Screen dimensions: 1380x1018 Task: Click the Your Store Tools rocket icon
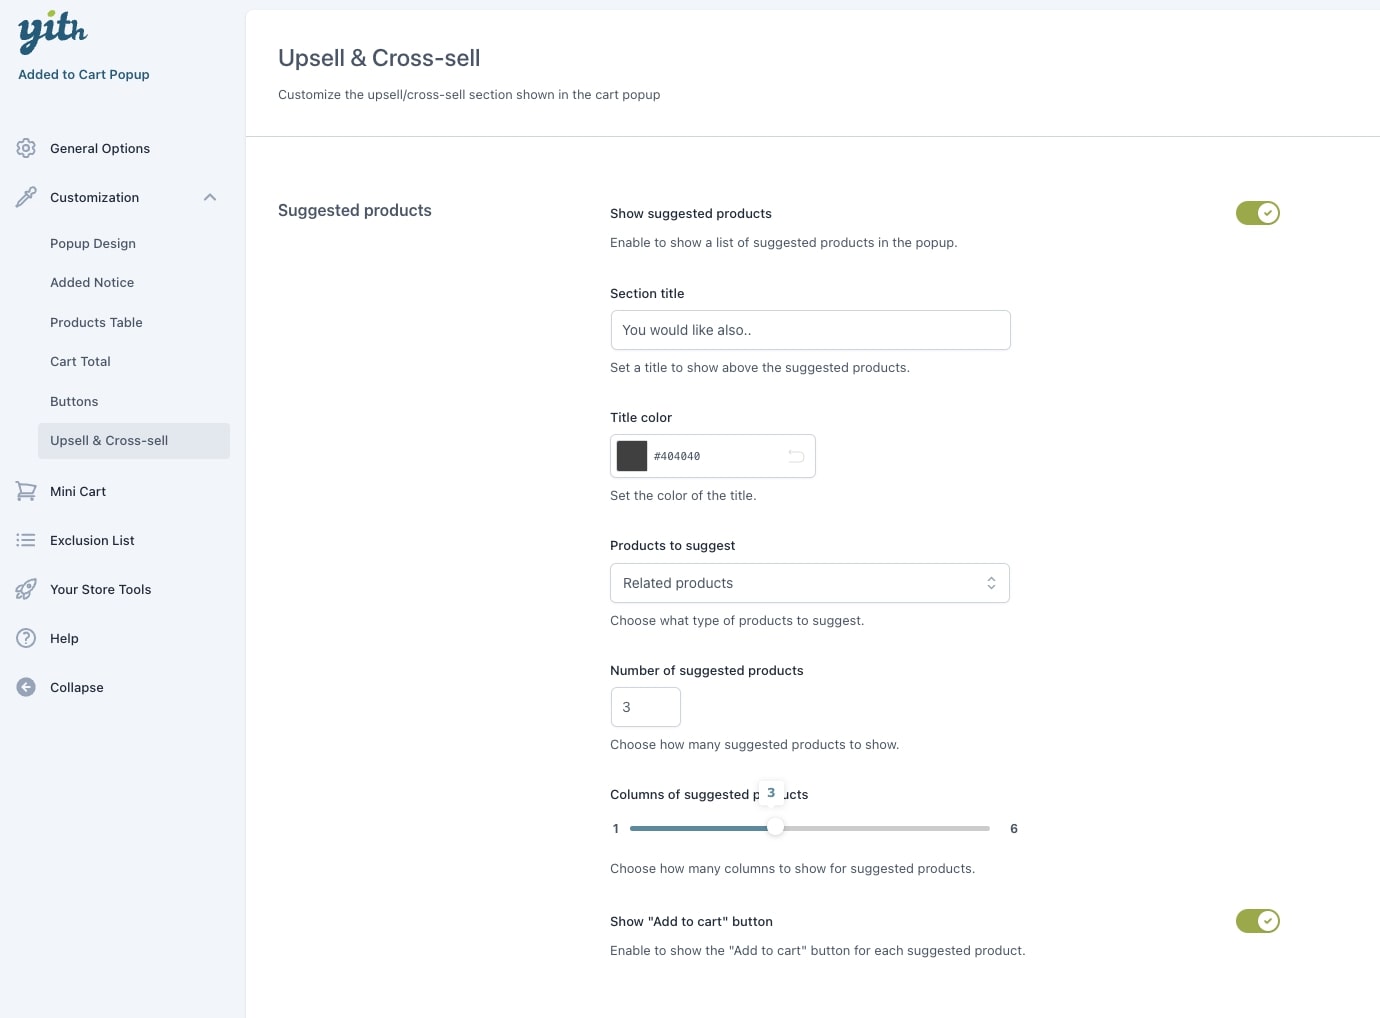[x=26, y=589]
